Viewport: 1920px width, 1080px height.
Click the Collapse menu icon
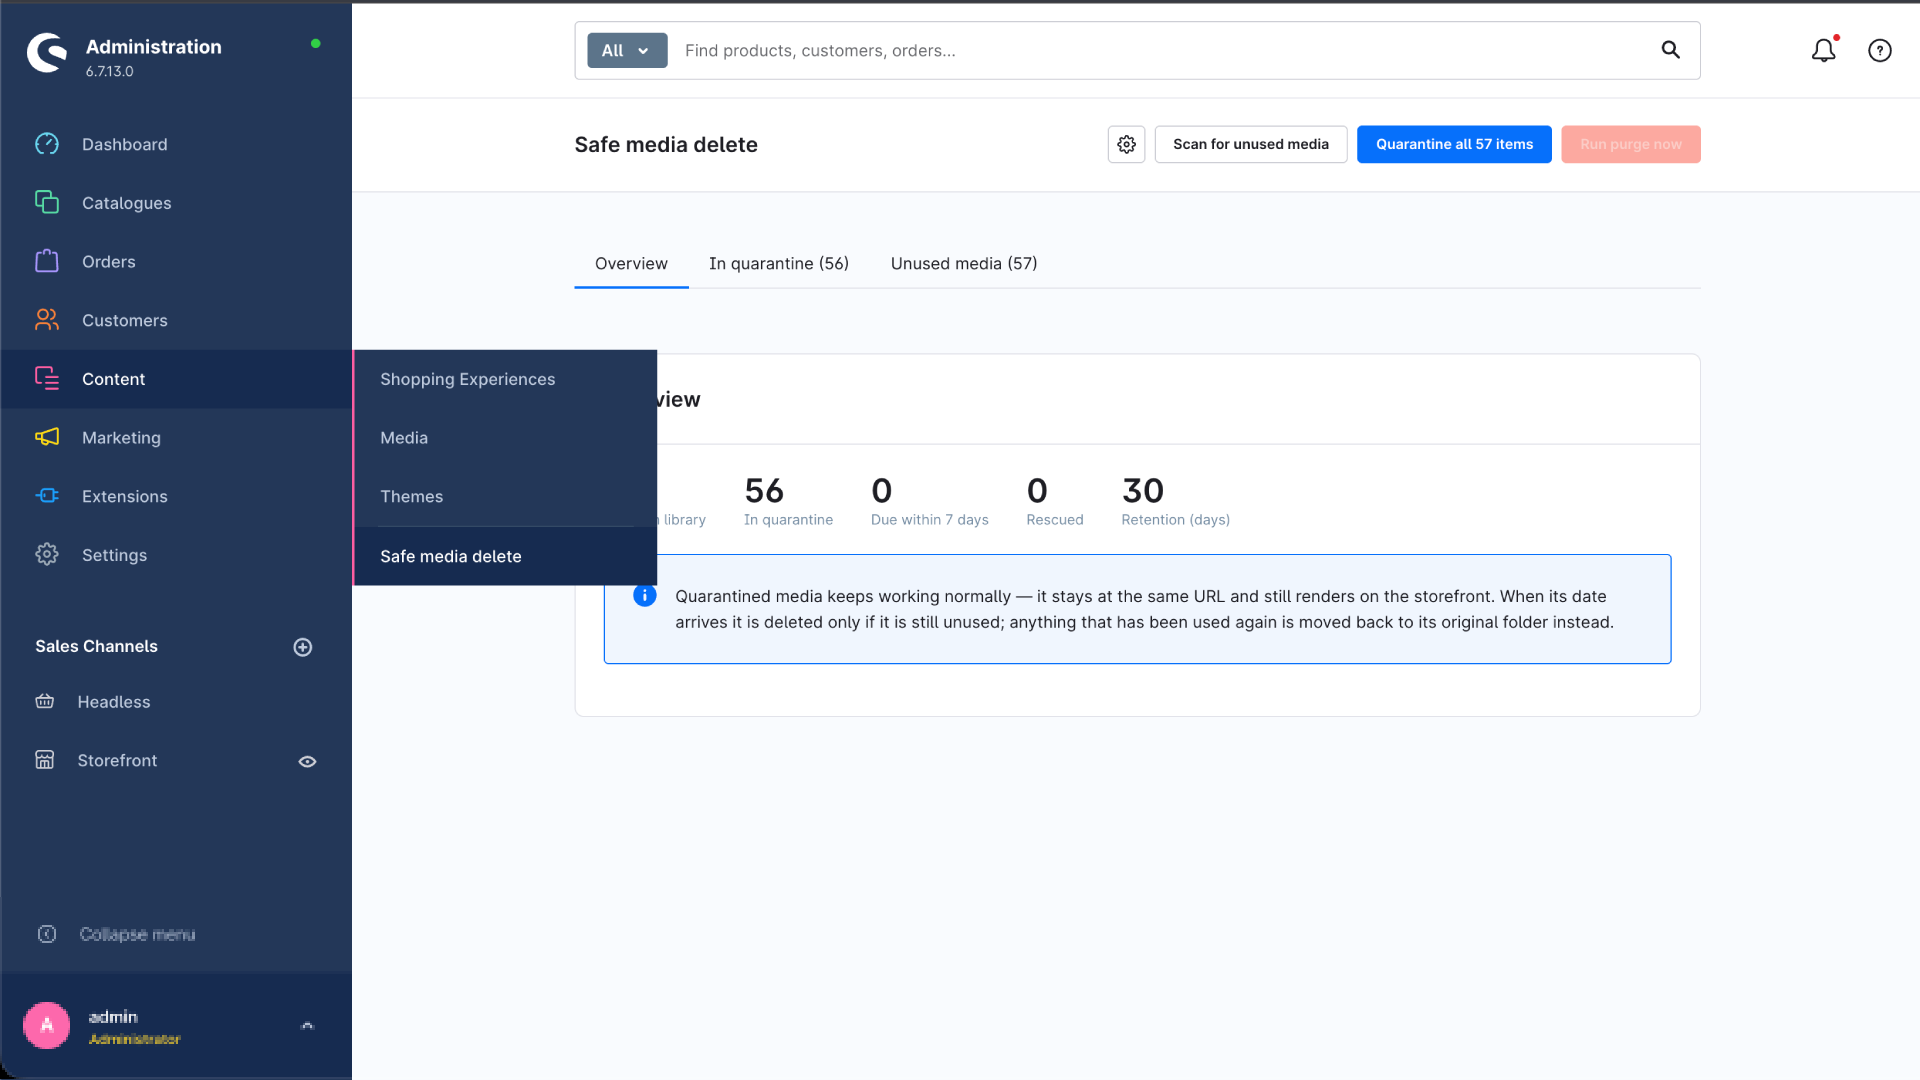point(47,934)
